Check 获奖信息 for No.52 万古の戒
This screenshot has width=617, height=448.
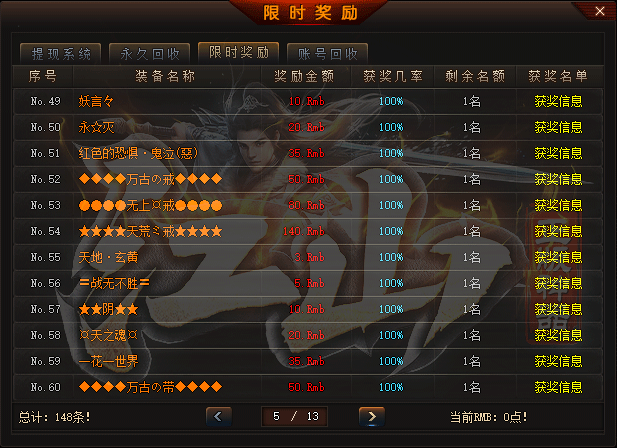point(558,179)
